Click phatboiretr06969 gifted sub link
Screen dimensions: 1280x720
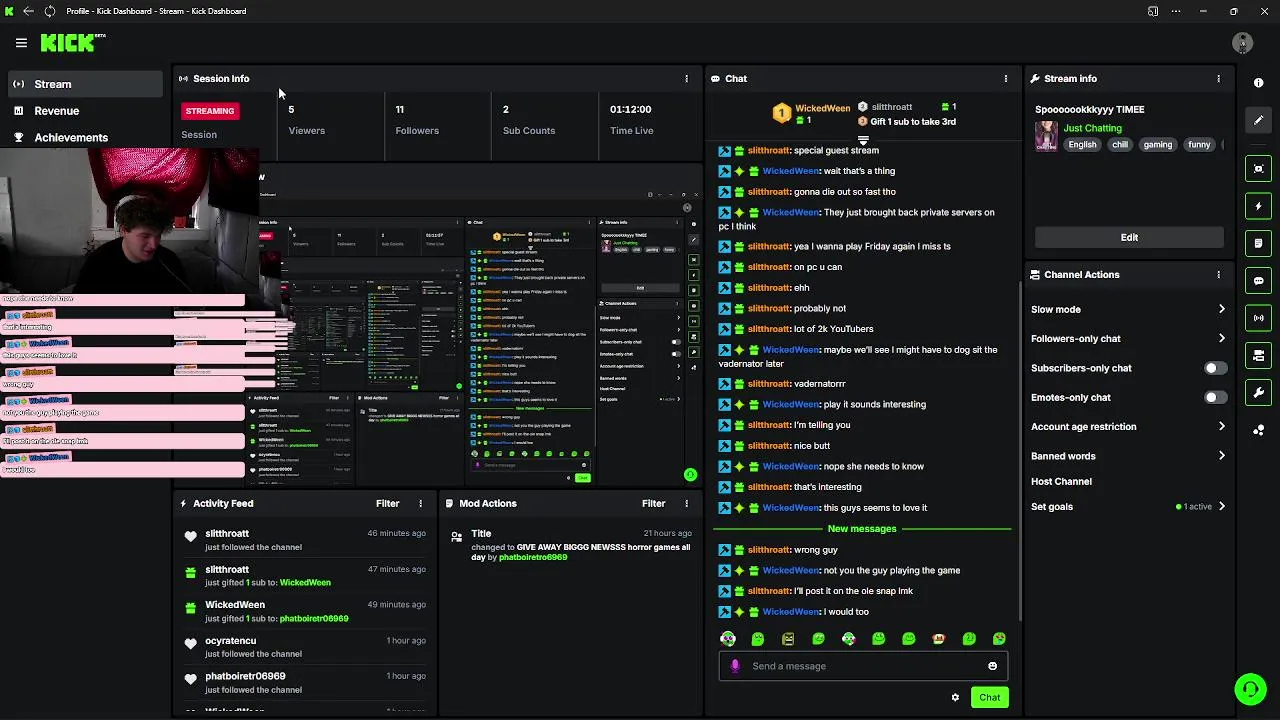[314, 618]
